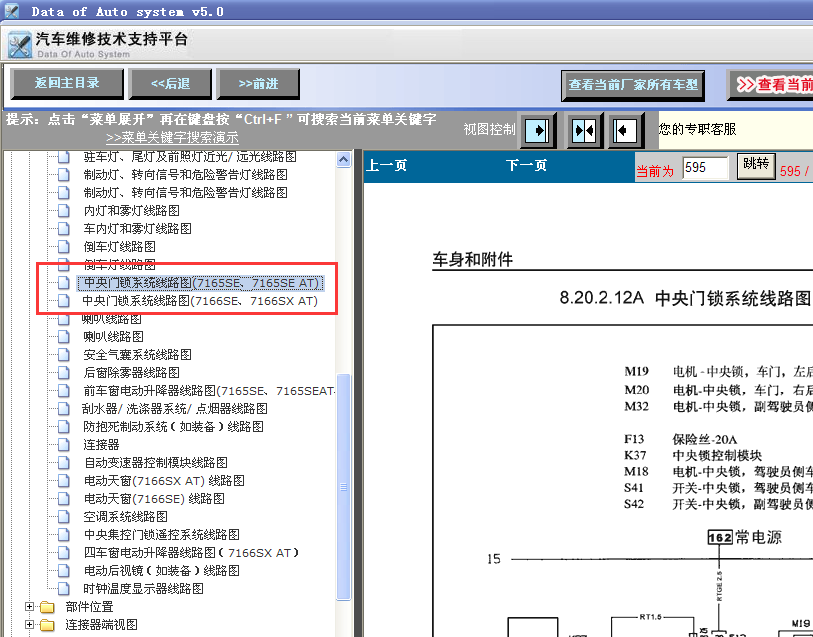Go to 上一页 previous page
The width and height of the screenshot is (813, 637).
coord(386,165)
